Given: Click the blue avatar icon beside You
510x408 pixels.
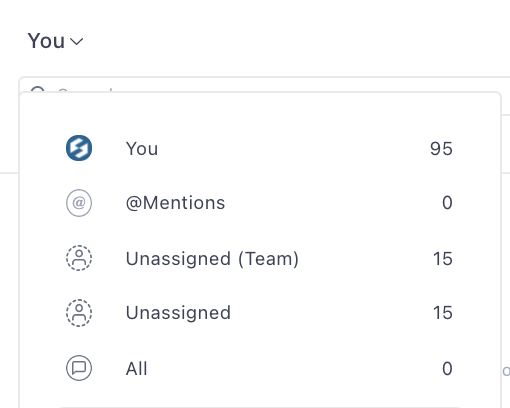Looking at the screenshot, I should coord(79,148).
